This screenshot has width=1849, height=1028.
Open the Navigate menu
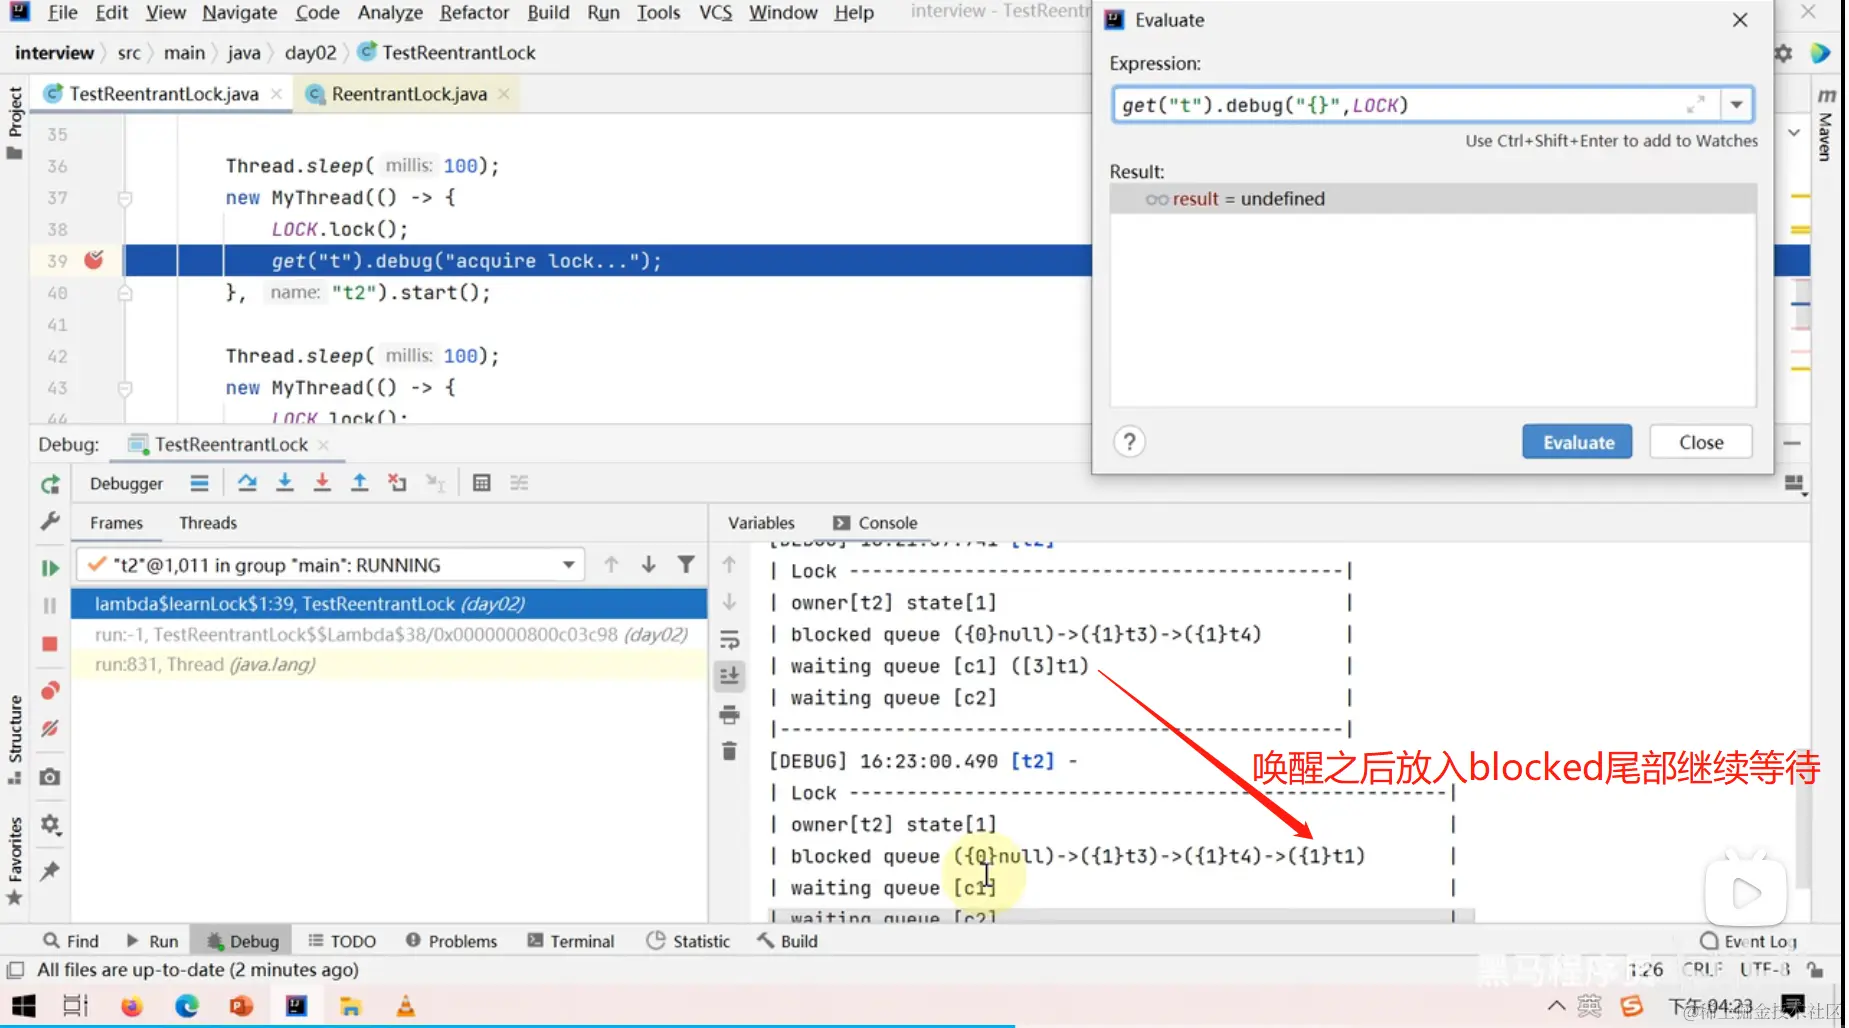(240, 13)
